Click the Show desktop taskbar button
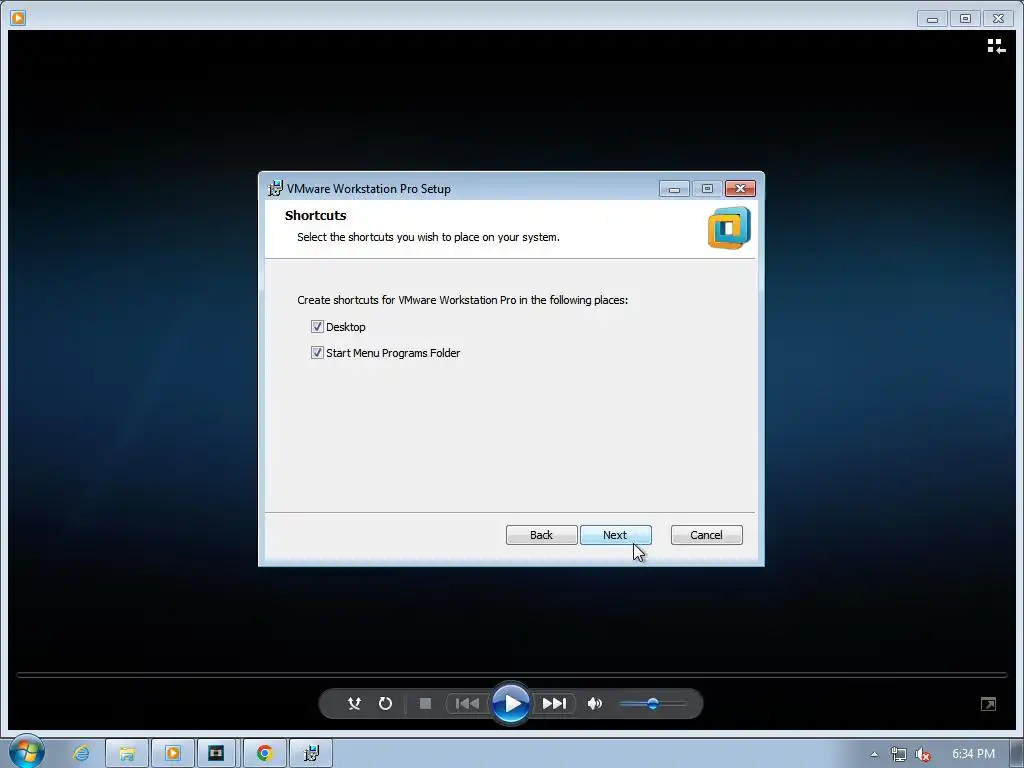Viewport: 1024px width, 768px height. click(x=1017, y=753)
